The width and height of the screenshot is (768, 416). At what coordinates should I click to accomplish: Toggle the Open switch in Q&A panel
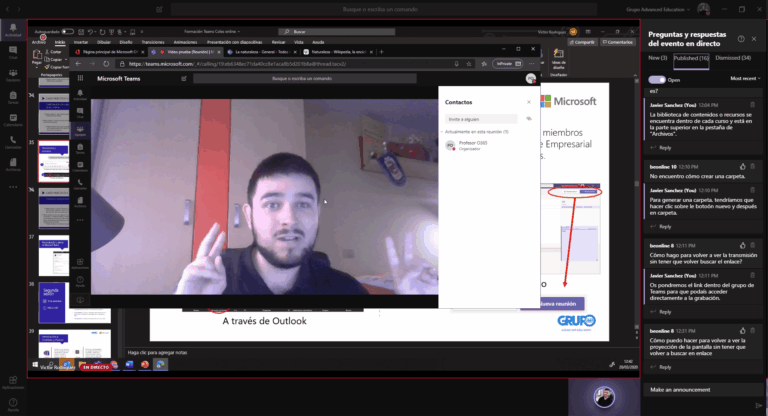[657, 79]
